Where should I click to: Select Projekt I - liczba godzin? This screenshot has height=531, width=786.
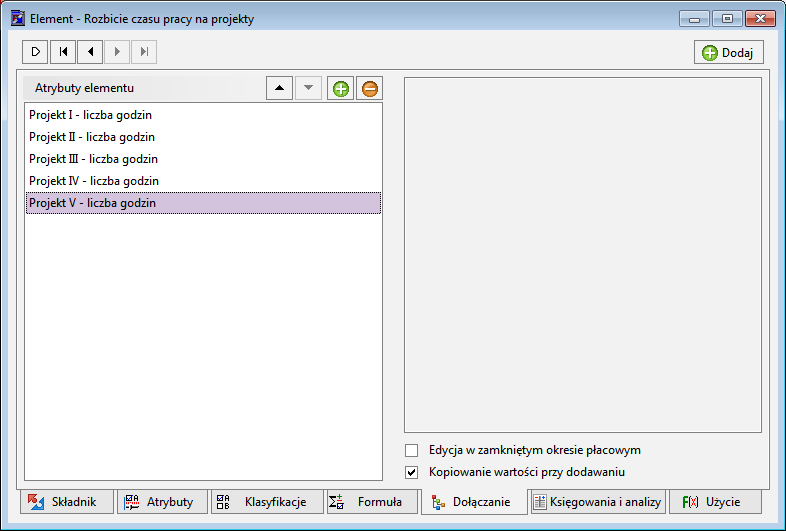pyautogui.click(x=91, y=115)
